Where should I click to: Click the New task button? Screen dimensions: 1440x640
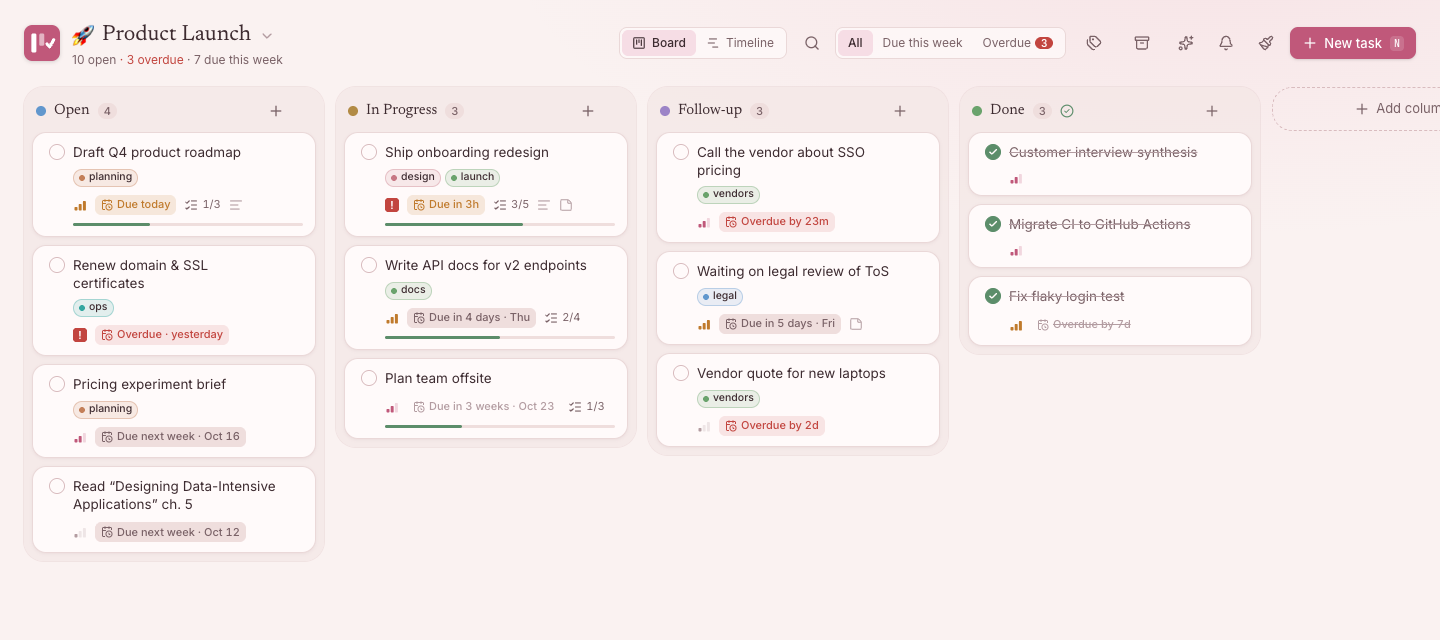pyautogui.click(x=1353, y=43)
